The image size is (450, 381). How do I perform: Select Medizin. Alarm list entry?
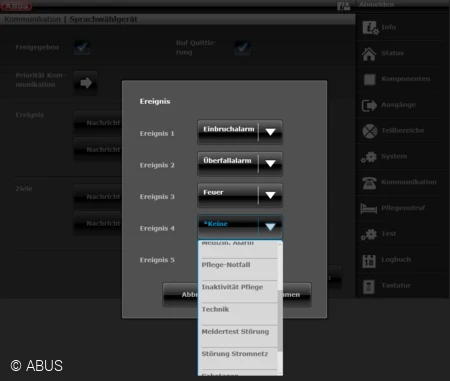(x=238, y=249)
